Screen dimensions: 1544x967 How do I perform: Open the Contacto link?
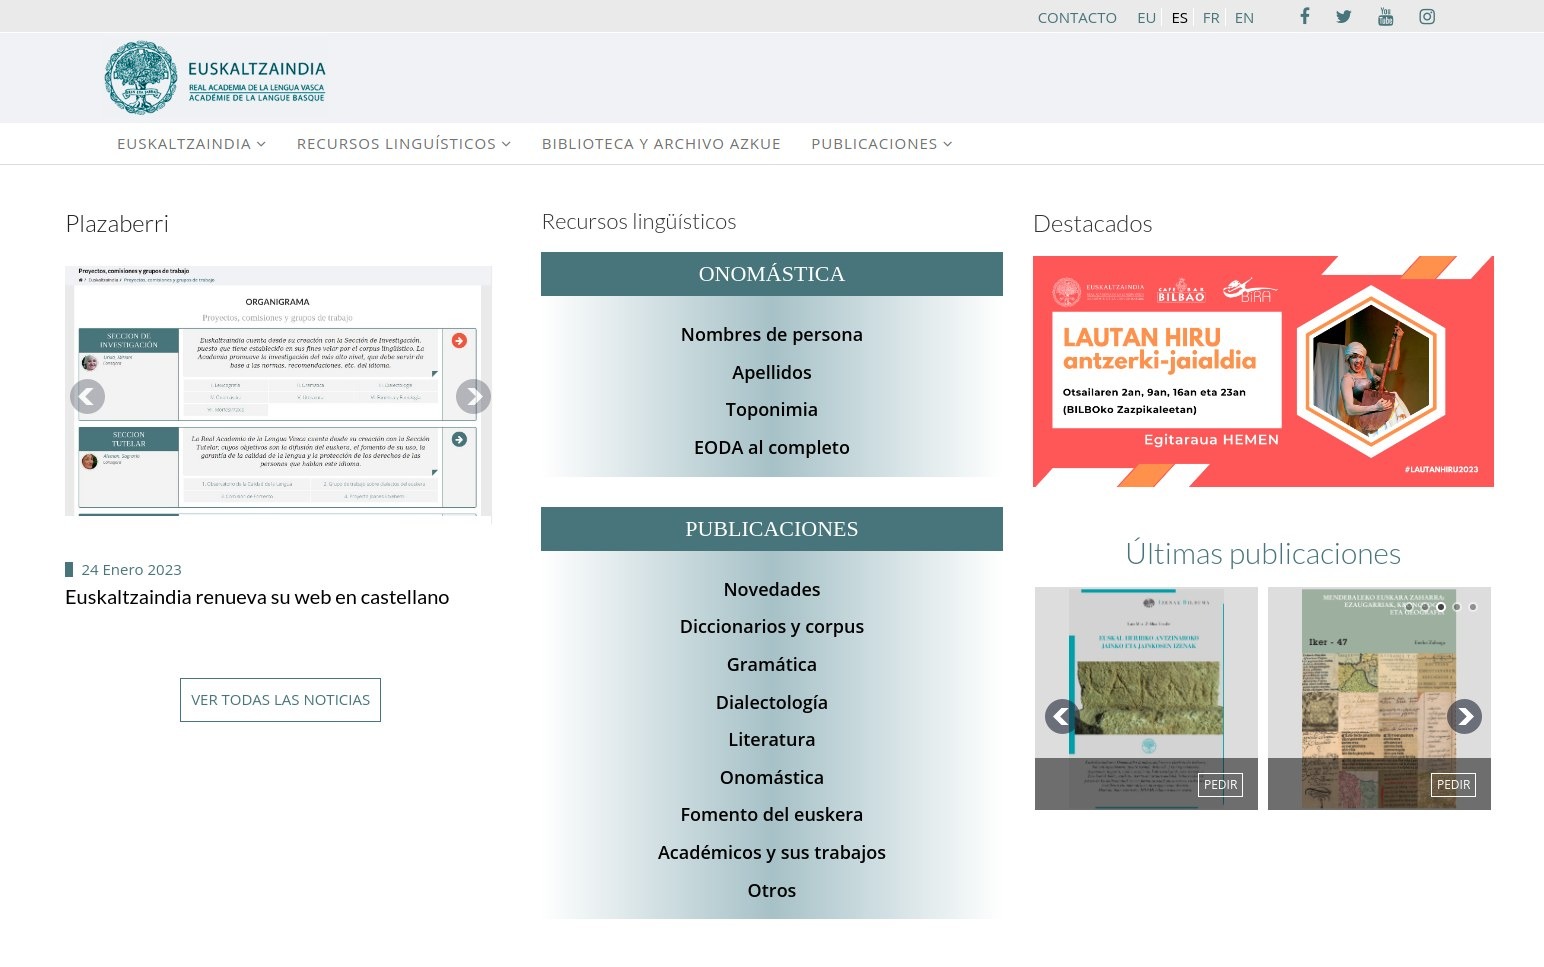pos(1077,17)
